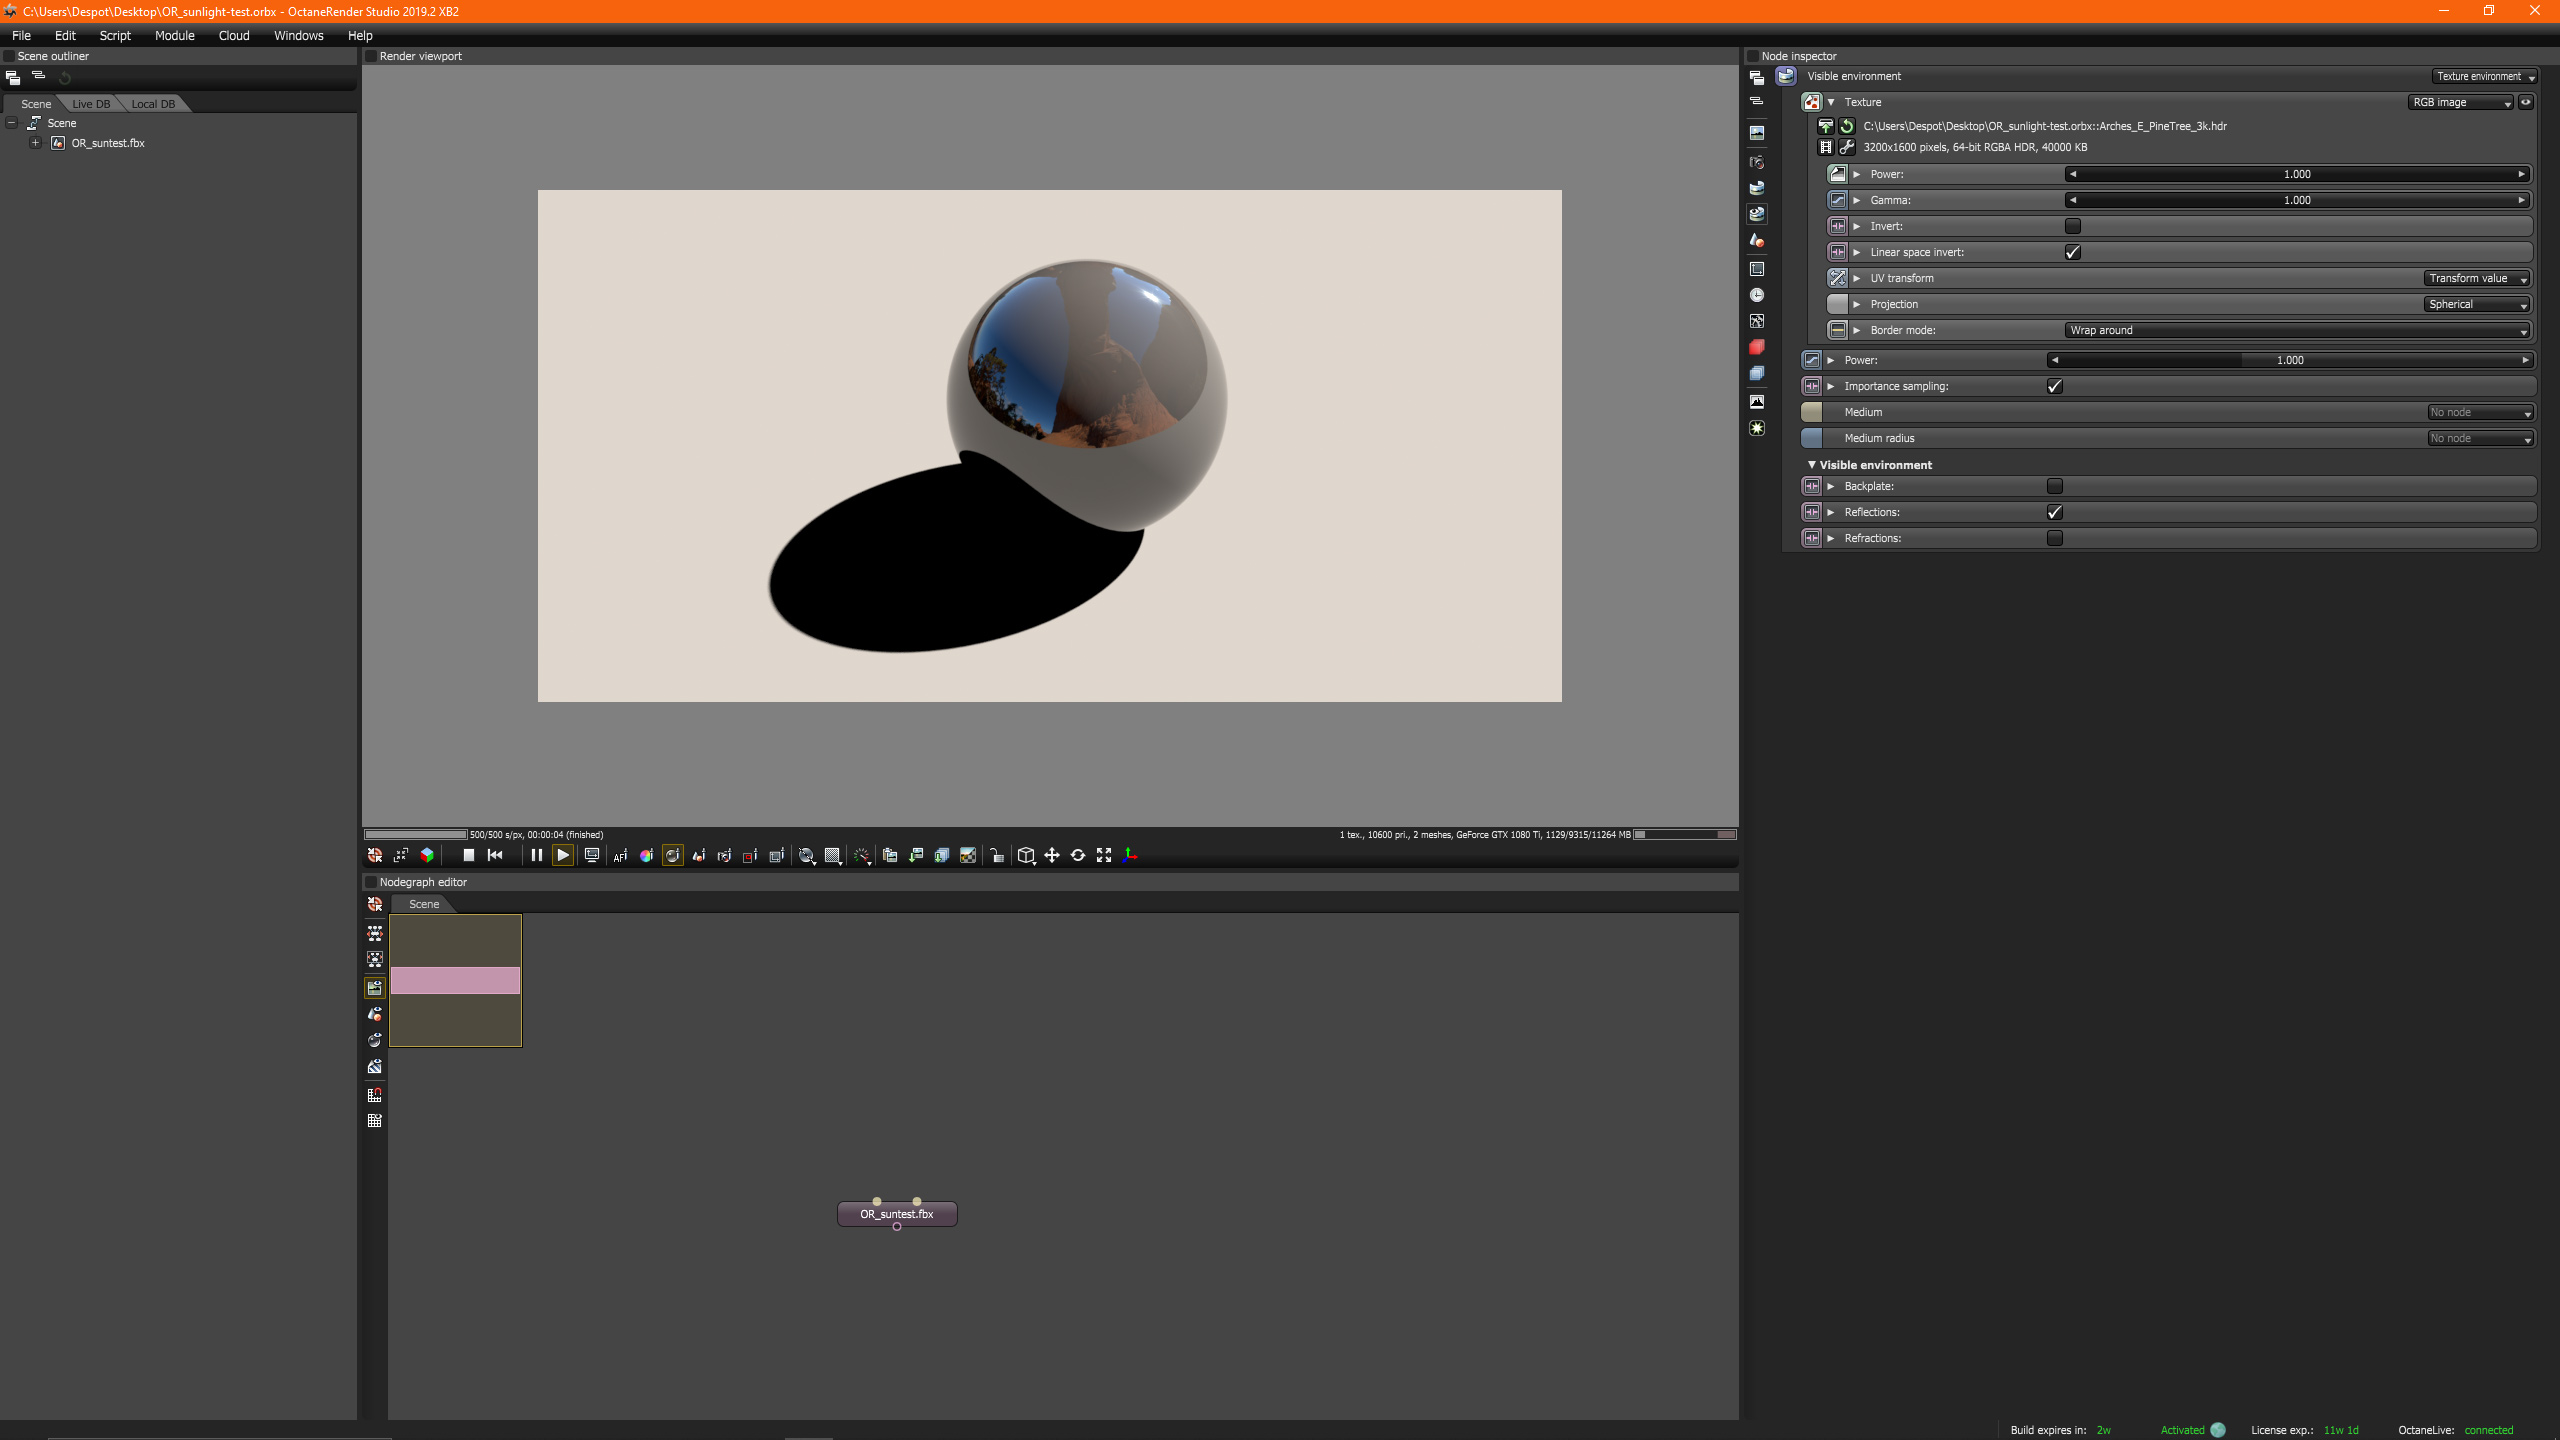Click the restart render icon
The width and height of the screenshot is (2560, 1440).
495,855
